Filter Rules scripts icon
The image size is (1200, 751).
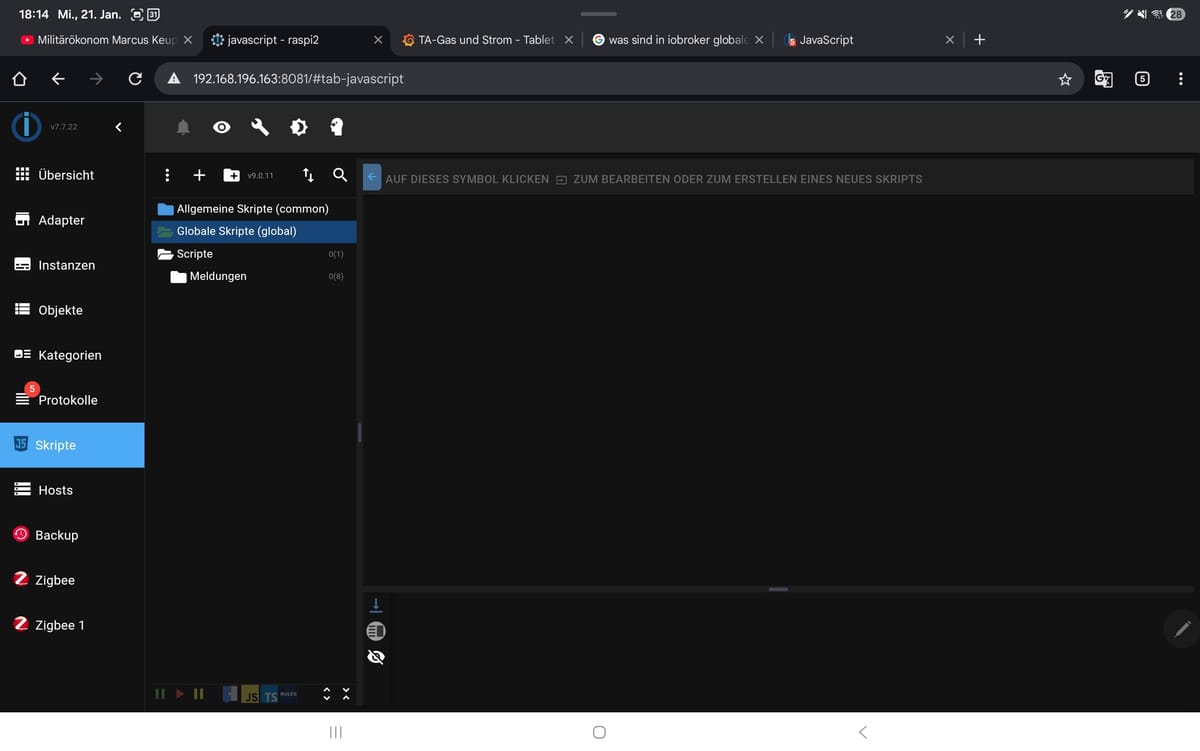pyautogui.click(x=289, y=693)
